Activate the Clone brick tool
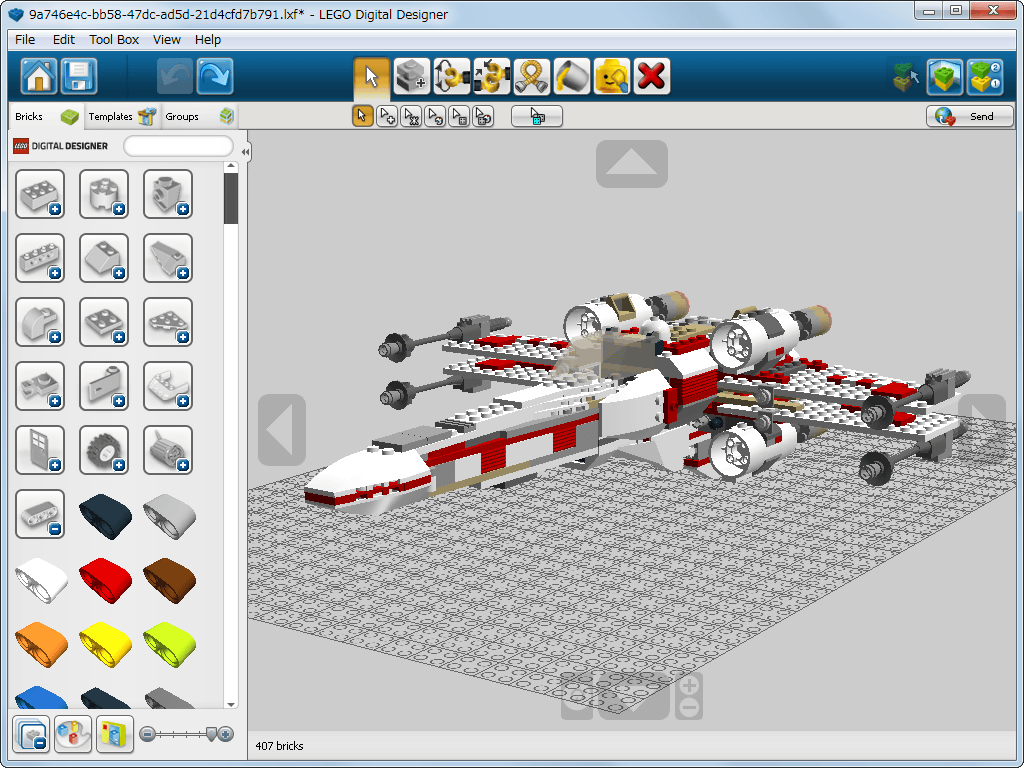Viewport: 1024px width, 768px height. [411, 76]
